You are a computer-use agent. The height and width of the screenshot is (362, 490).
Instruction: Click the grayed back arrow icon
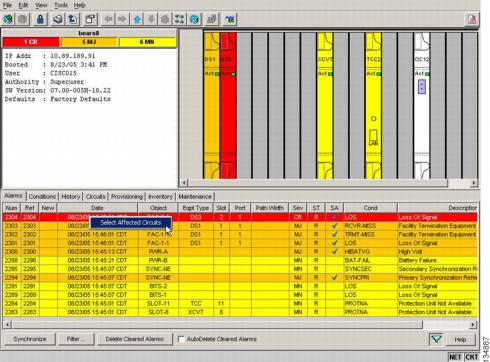(x=108, y=19)
